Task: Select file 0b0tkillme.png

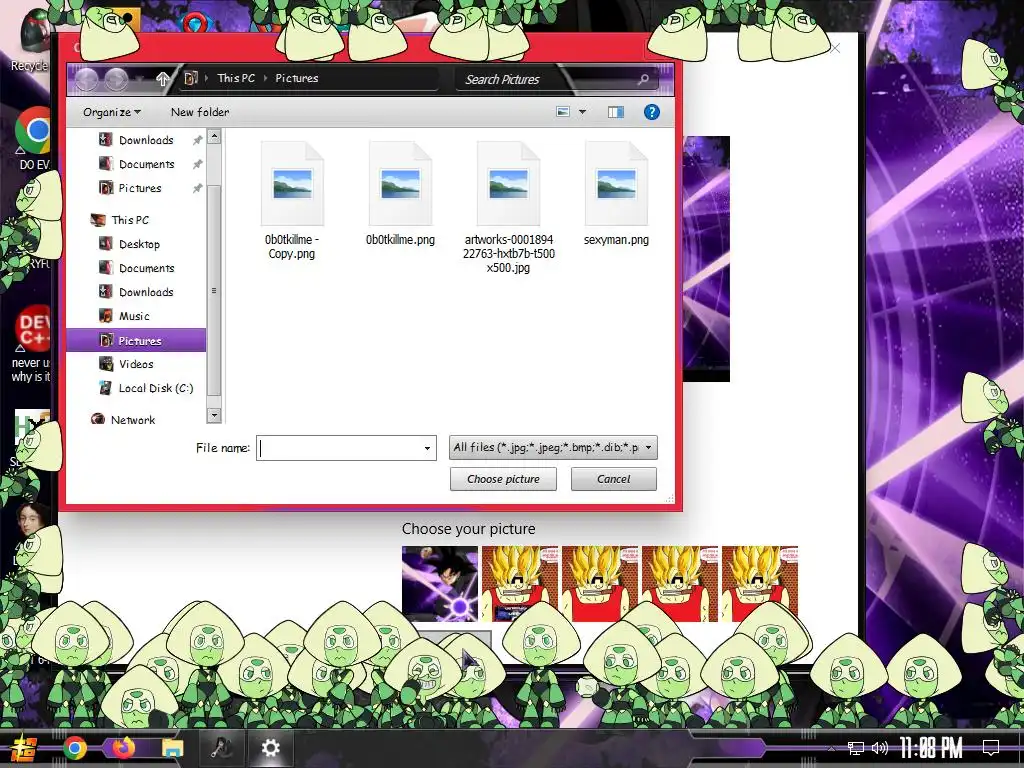Action: click(400, 195)
